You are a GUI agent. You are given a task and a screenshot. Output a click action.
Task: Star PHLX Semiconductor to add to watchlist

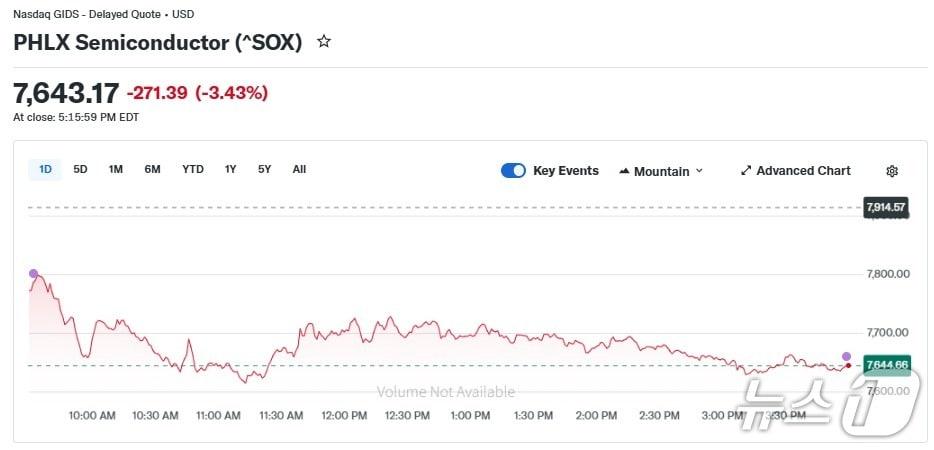coord(323,42)
